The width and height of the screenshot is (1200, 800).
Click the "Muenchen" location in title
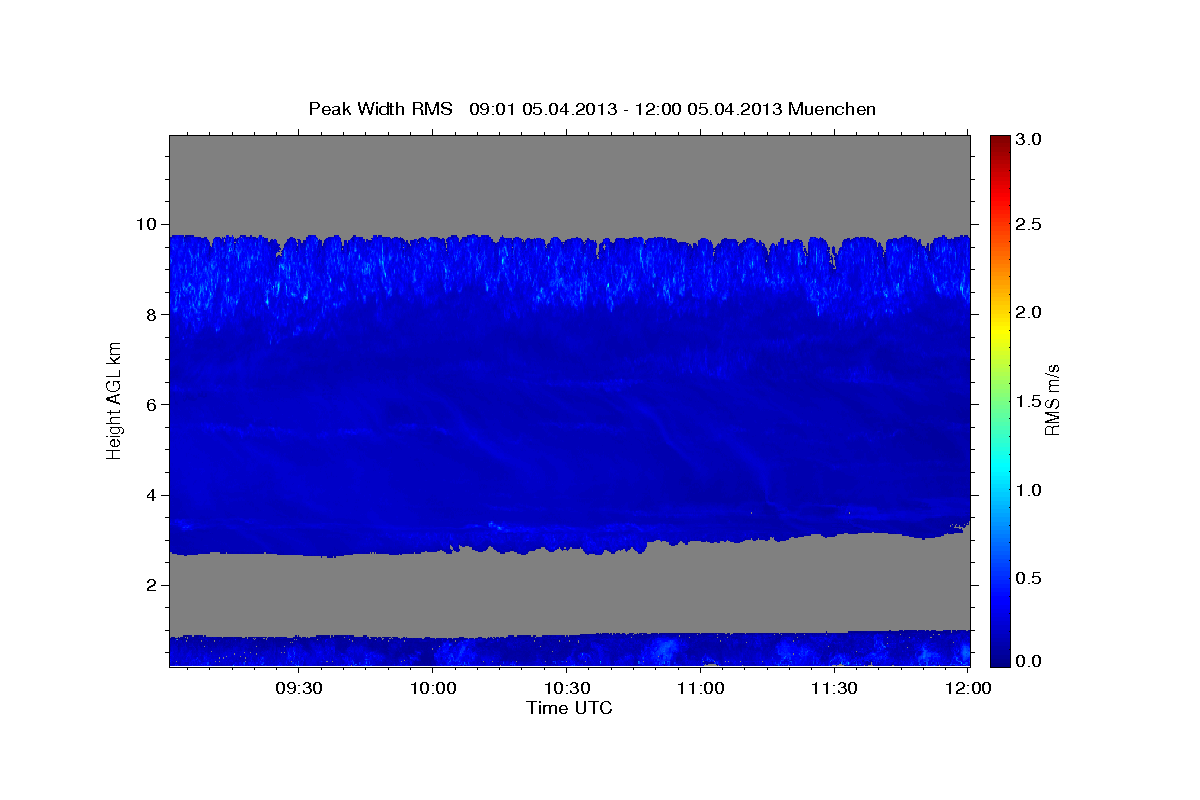tap(832, 109)
